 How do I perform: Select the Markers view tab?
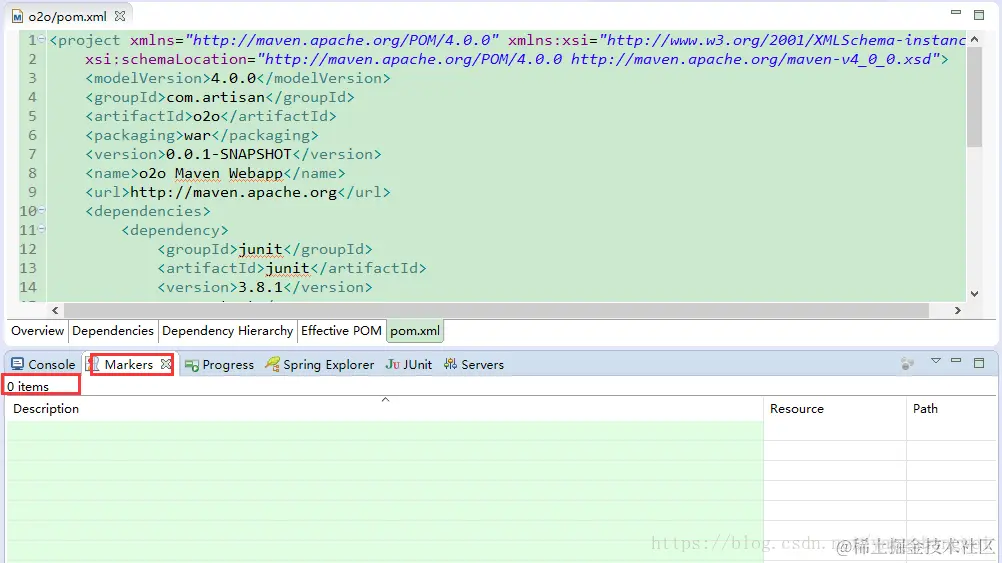[128, 364]
